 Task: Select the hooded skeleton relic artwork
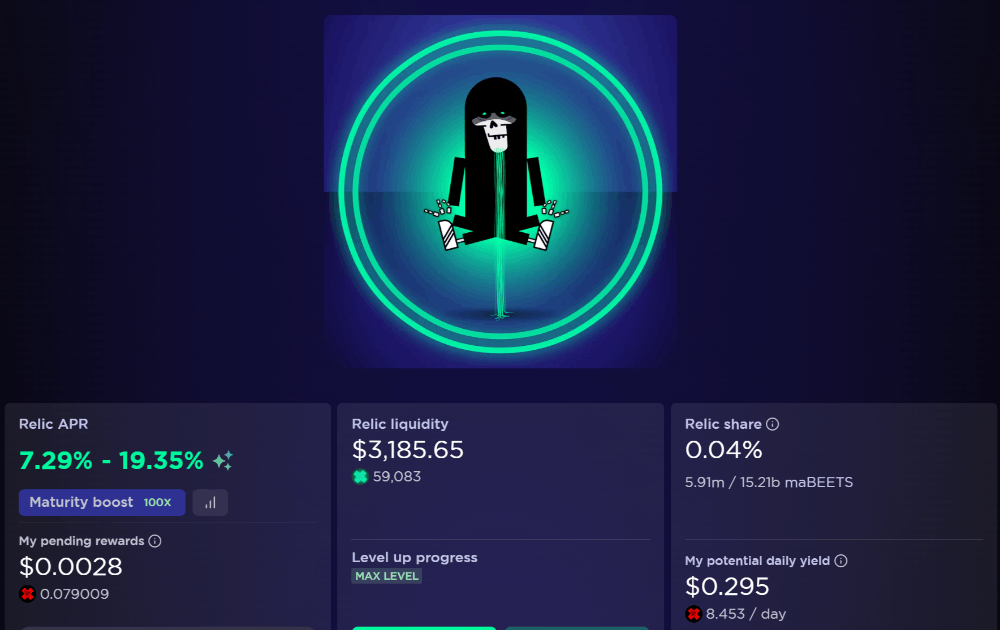[500, 191]
